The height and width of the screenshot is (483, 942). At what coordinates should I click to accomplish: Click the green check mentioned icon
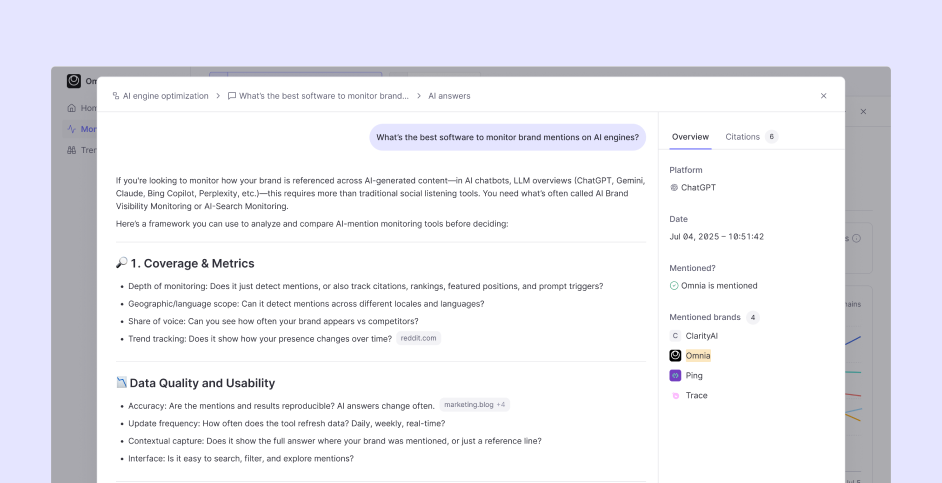click(674, 286)
